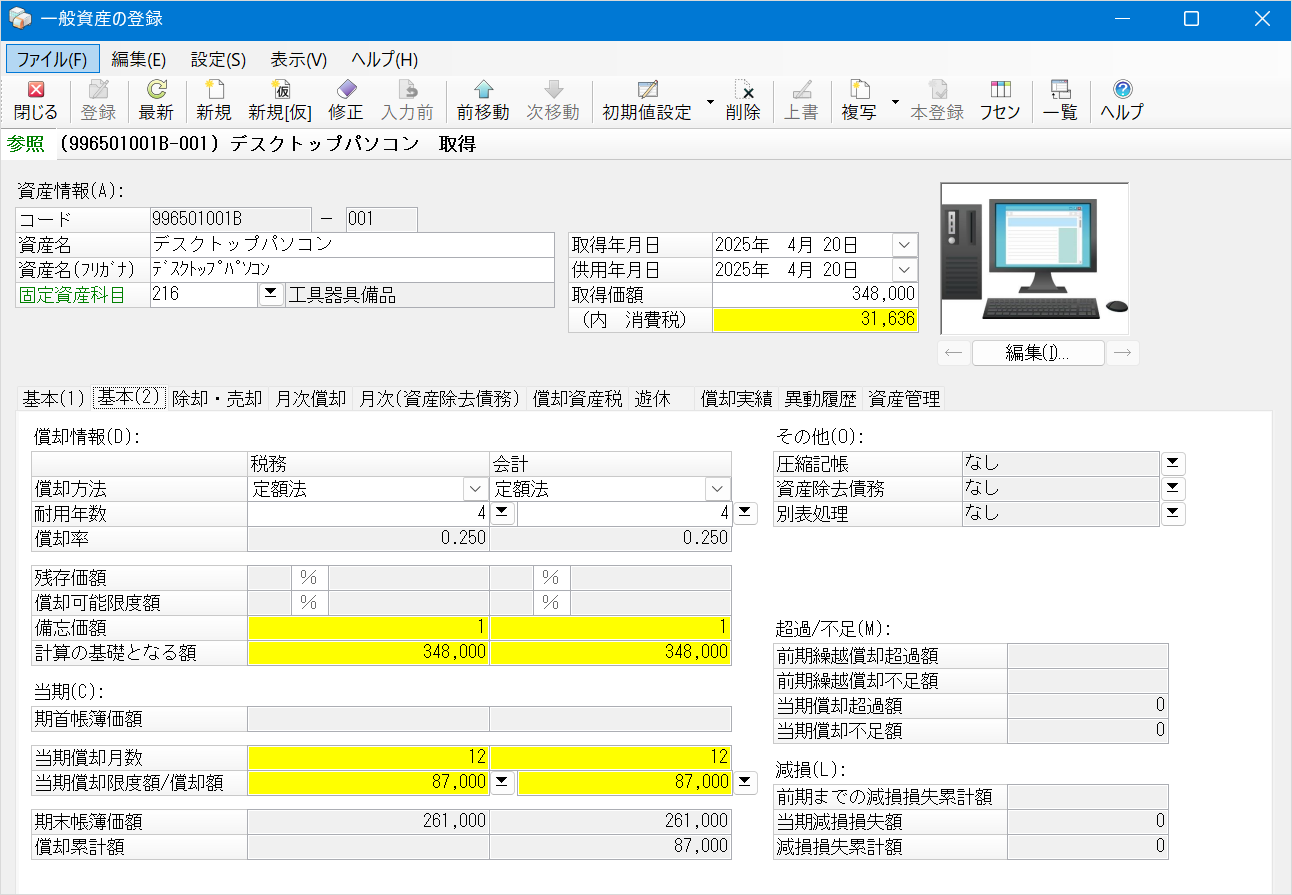This screenshot has height=895, width=1292.
Task: Click the 税務 備忘価額 field
Action: pos(368,627)
